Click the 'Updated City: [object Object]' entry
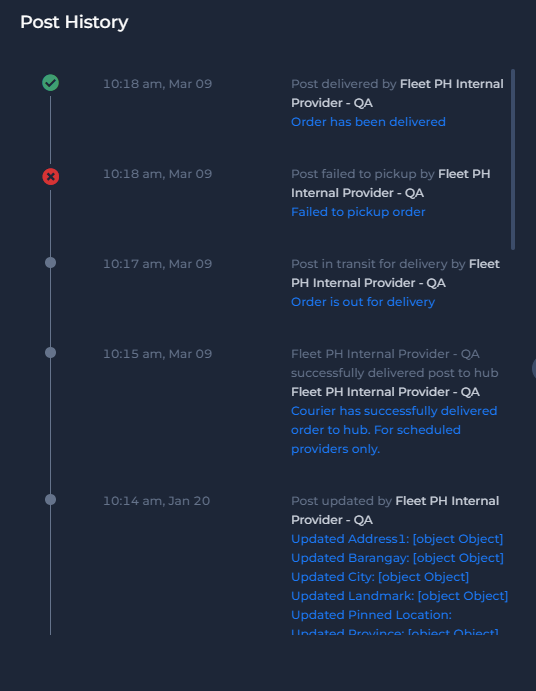Screen dimensions: 536x691 (x=380, y=577)
